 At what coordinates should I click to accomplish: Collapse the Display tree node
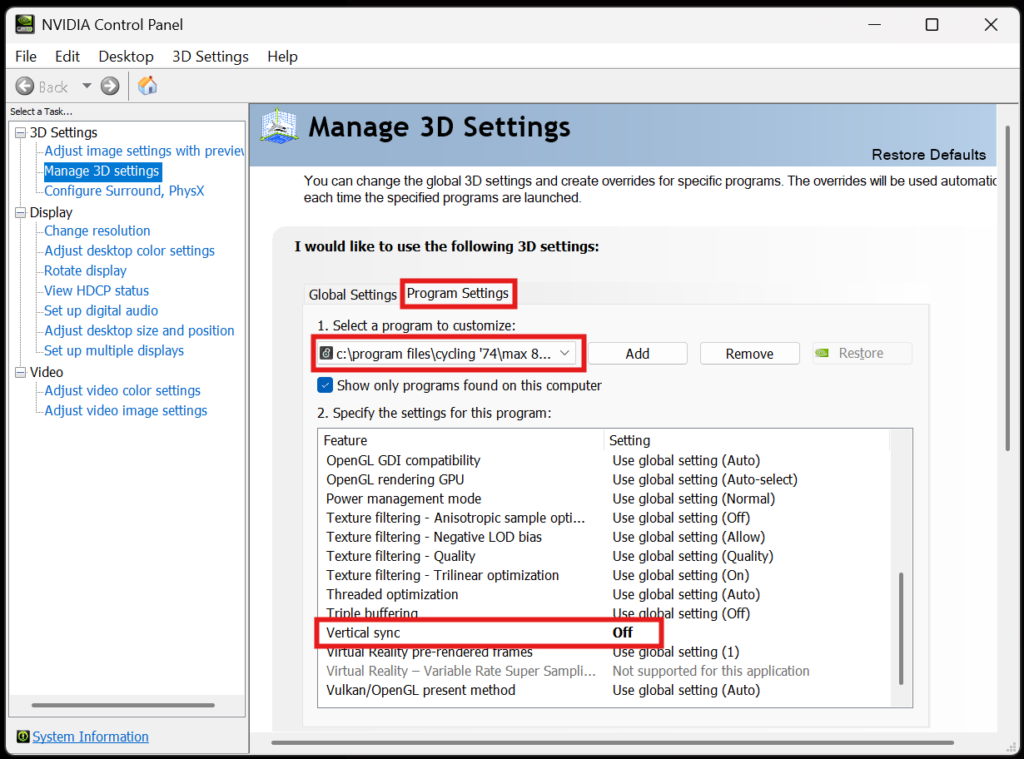pos(20,212)
